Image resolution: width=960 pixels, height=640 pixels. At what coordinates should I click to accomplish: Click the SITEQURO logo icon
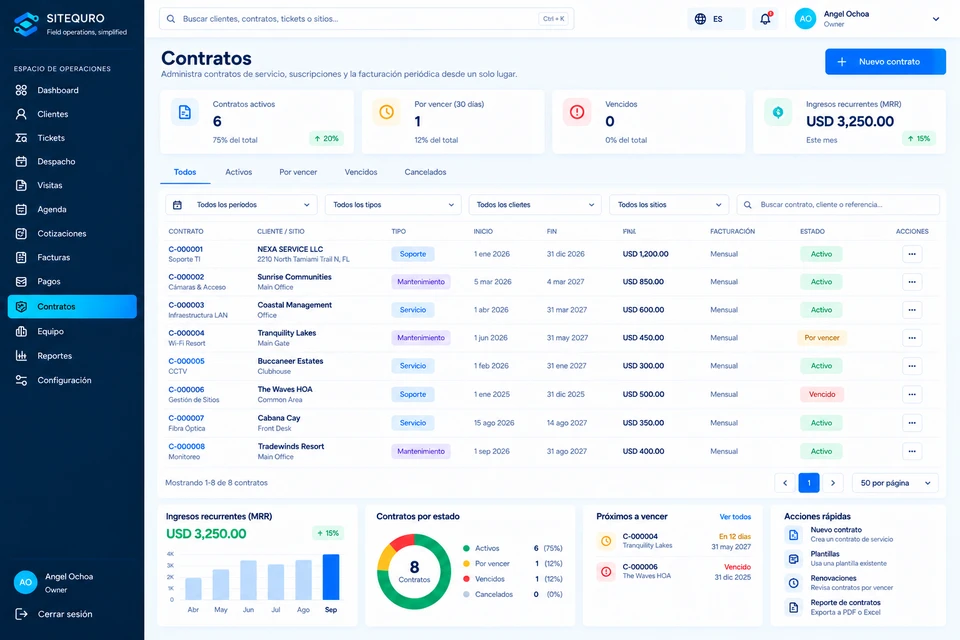[26, 24]
